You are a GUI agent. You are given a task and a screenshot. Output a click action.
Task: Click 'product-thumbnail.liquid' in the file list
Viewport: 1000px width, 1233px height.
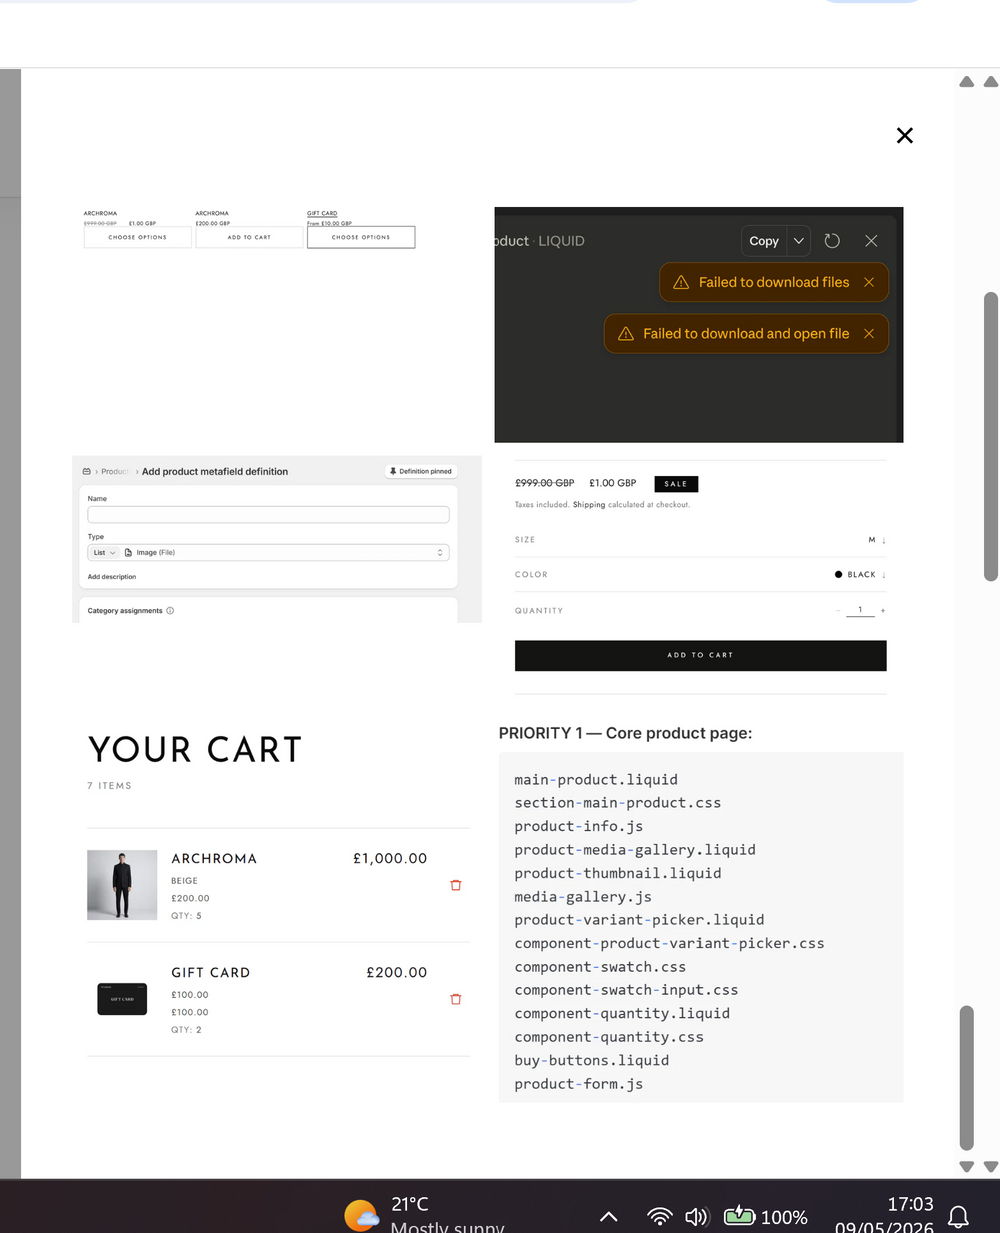point(618,873)
